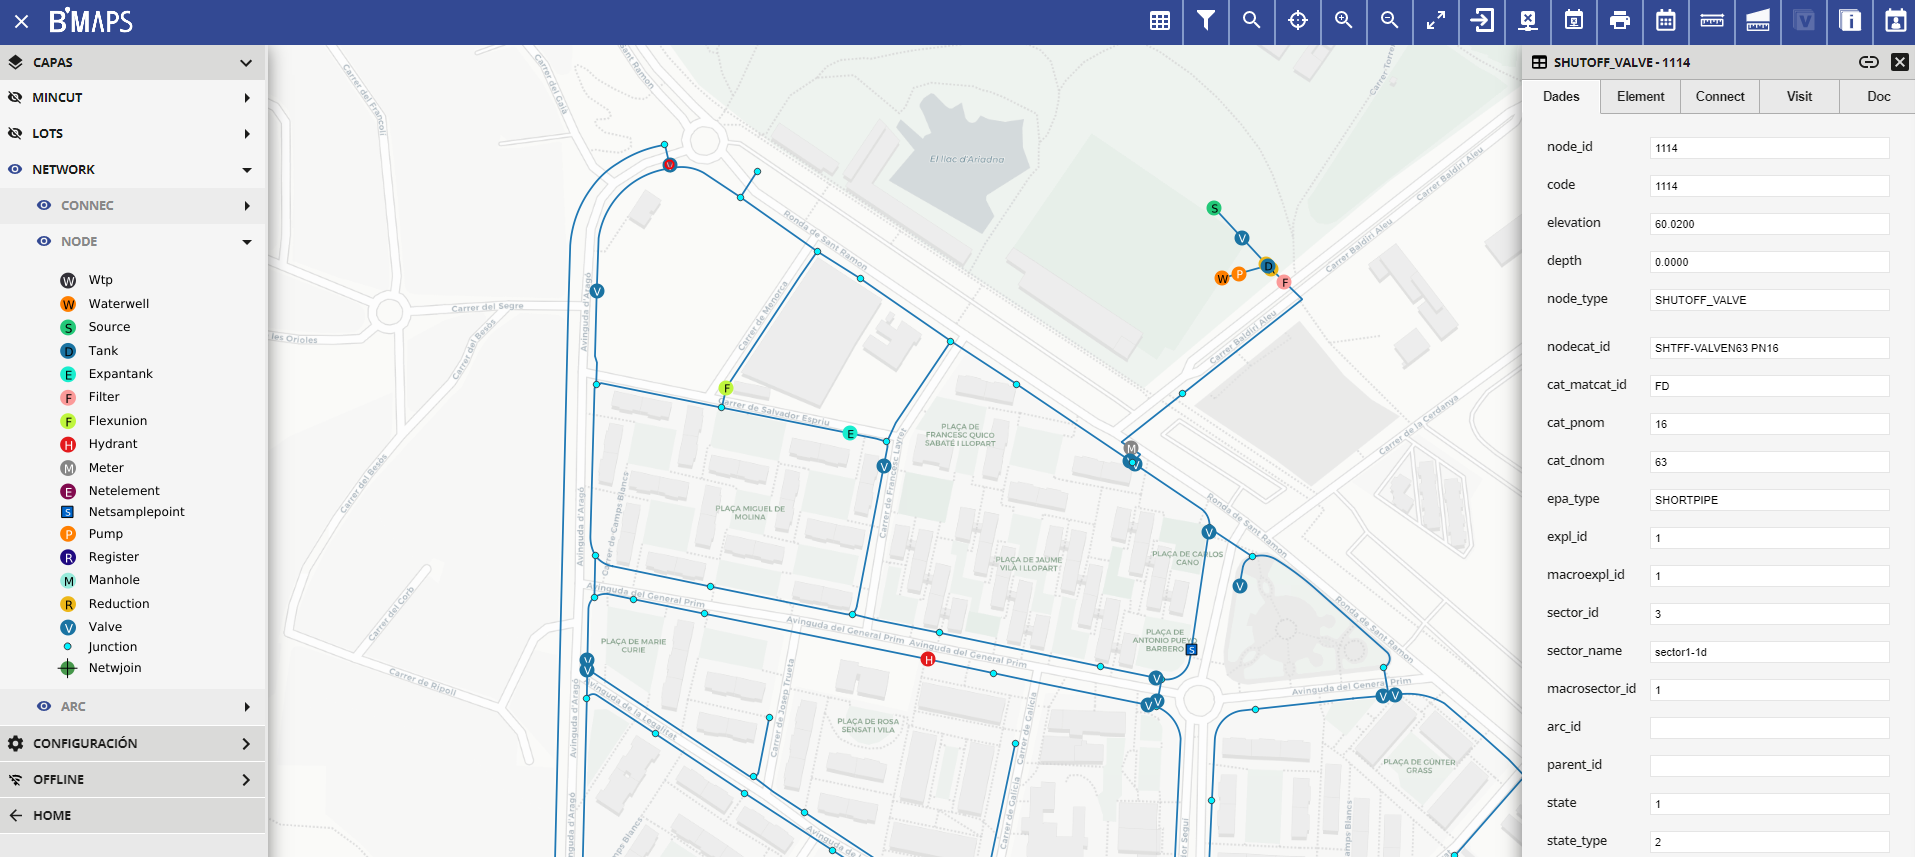Expand the CONFIGURACIÓN section chevron
The height and width of the screenshot is (857, 1915).
[246, 744]
